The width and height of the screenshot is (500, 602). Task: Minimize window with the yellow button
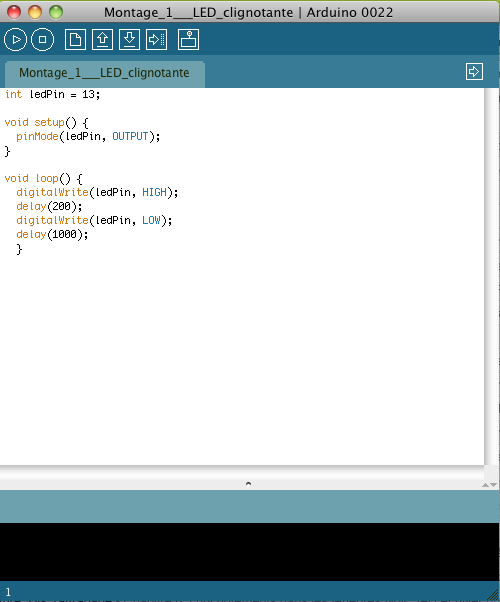tap(35, 12)
